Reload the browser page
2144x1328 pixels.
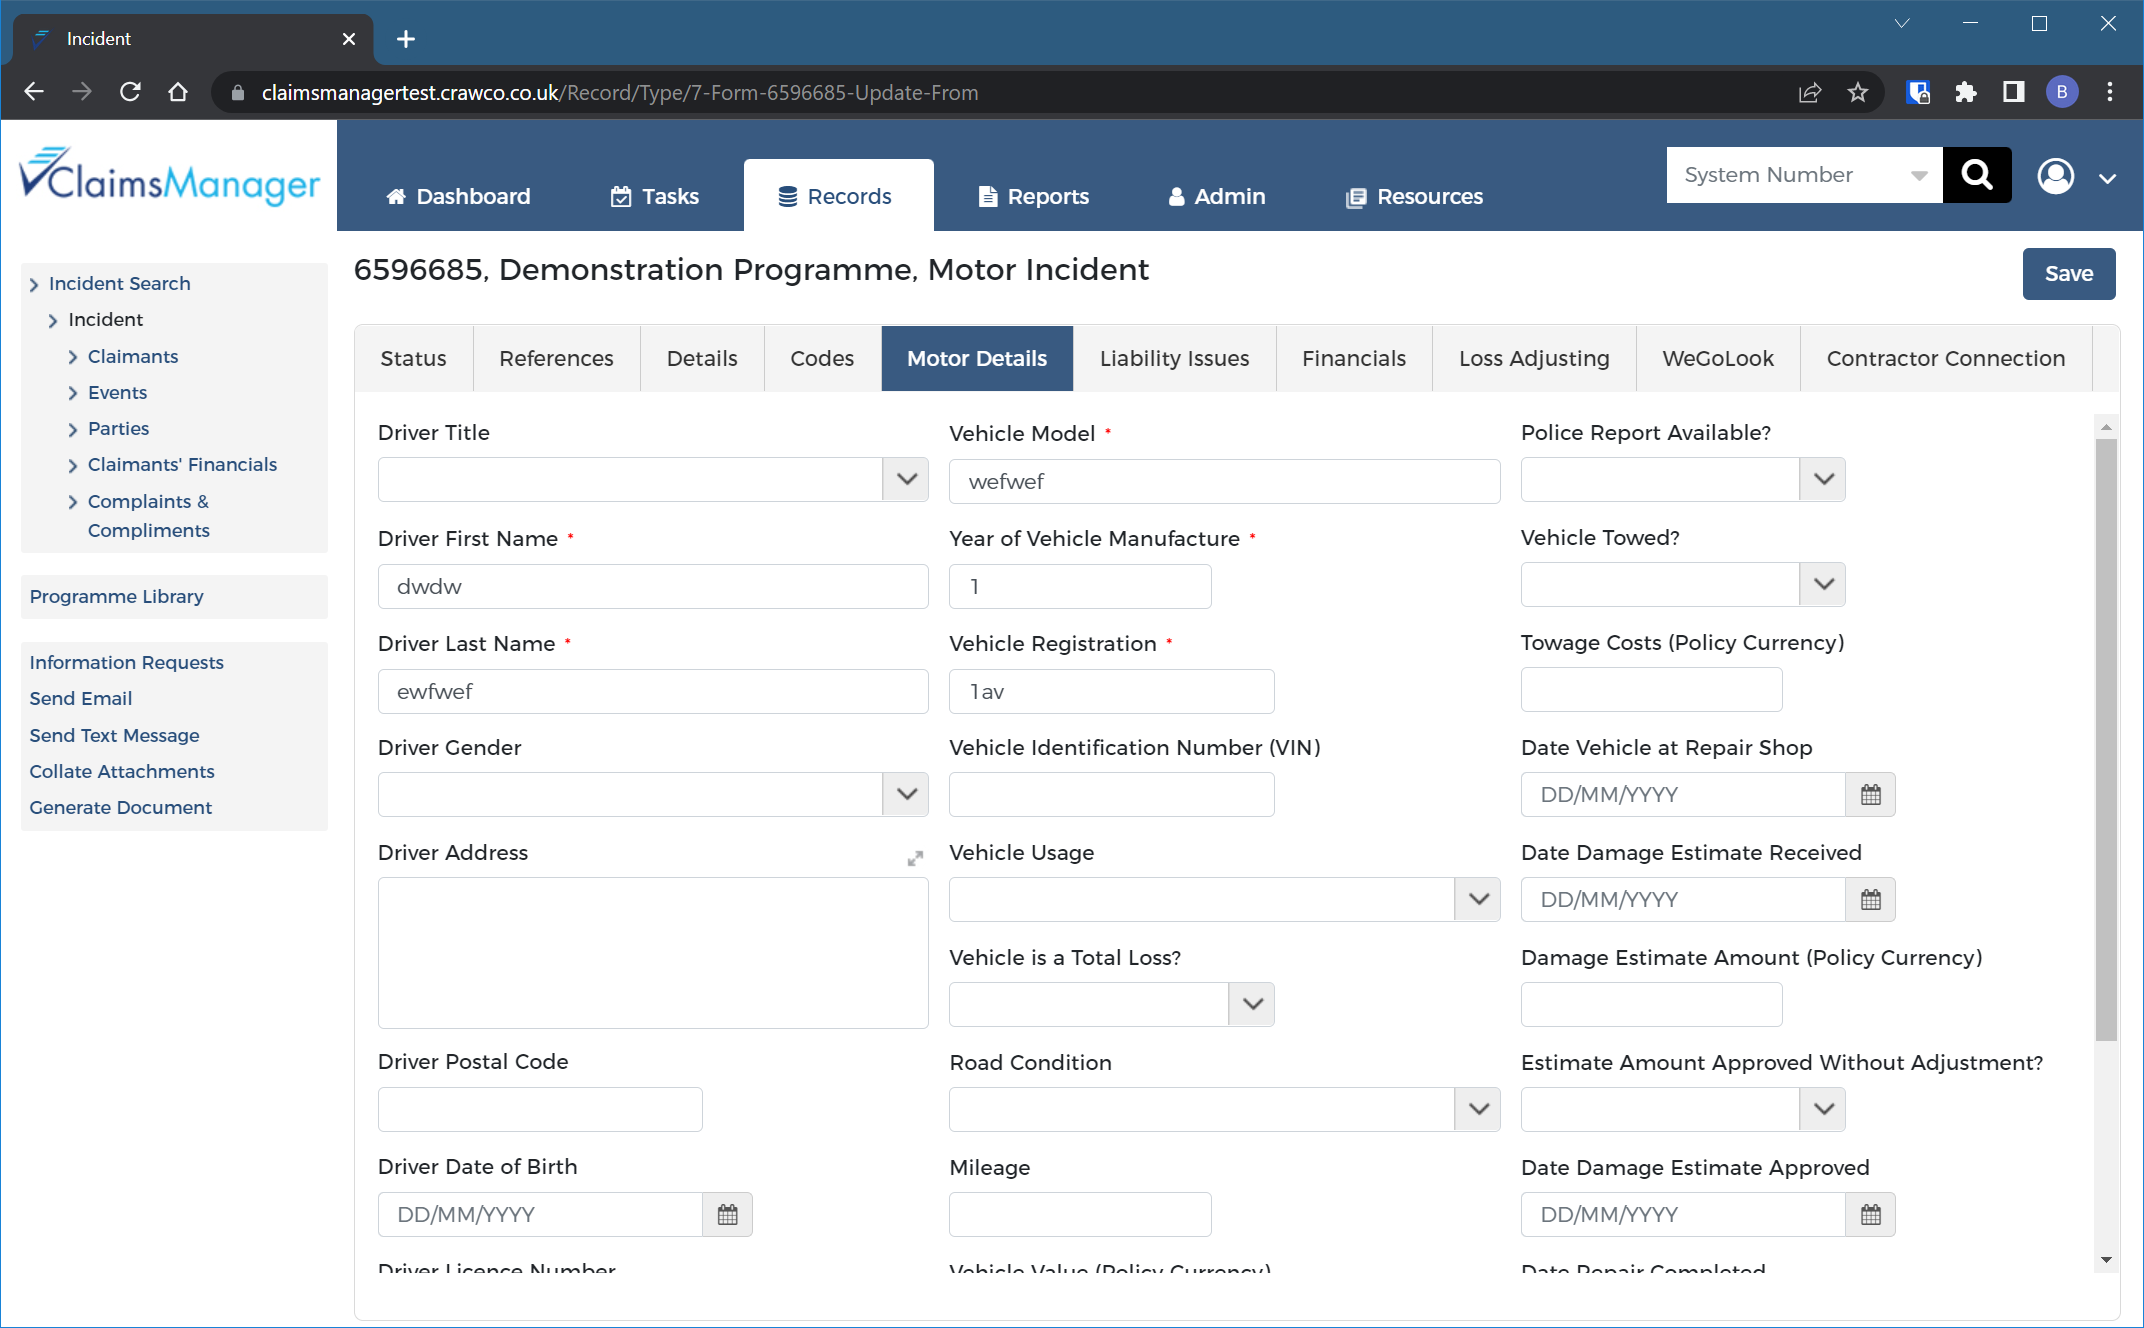(130, 92)
